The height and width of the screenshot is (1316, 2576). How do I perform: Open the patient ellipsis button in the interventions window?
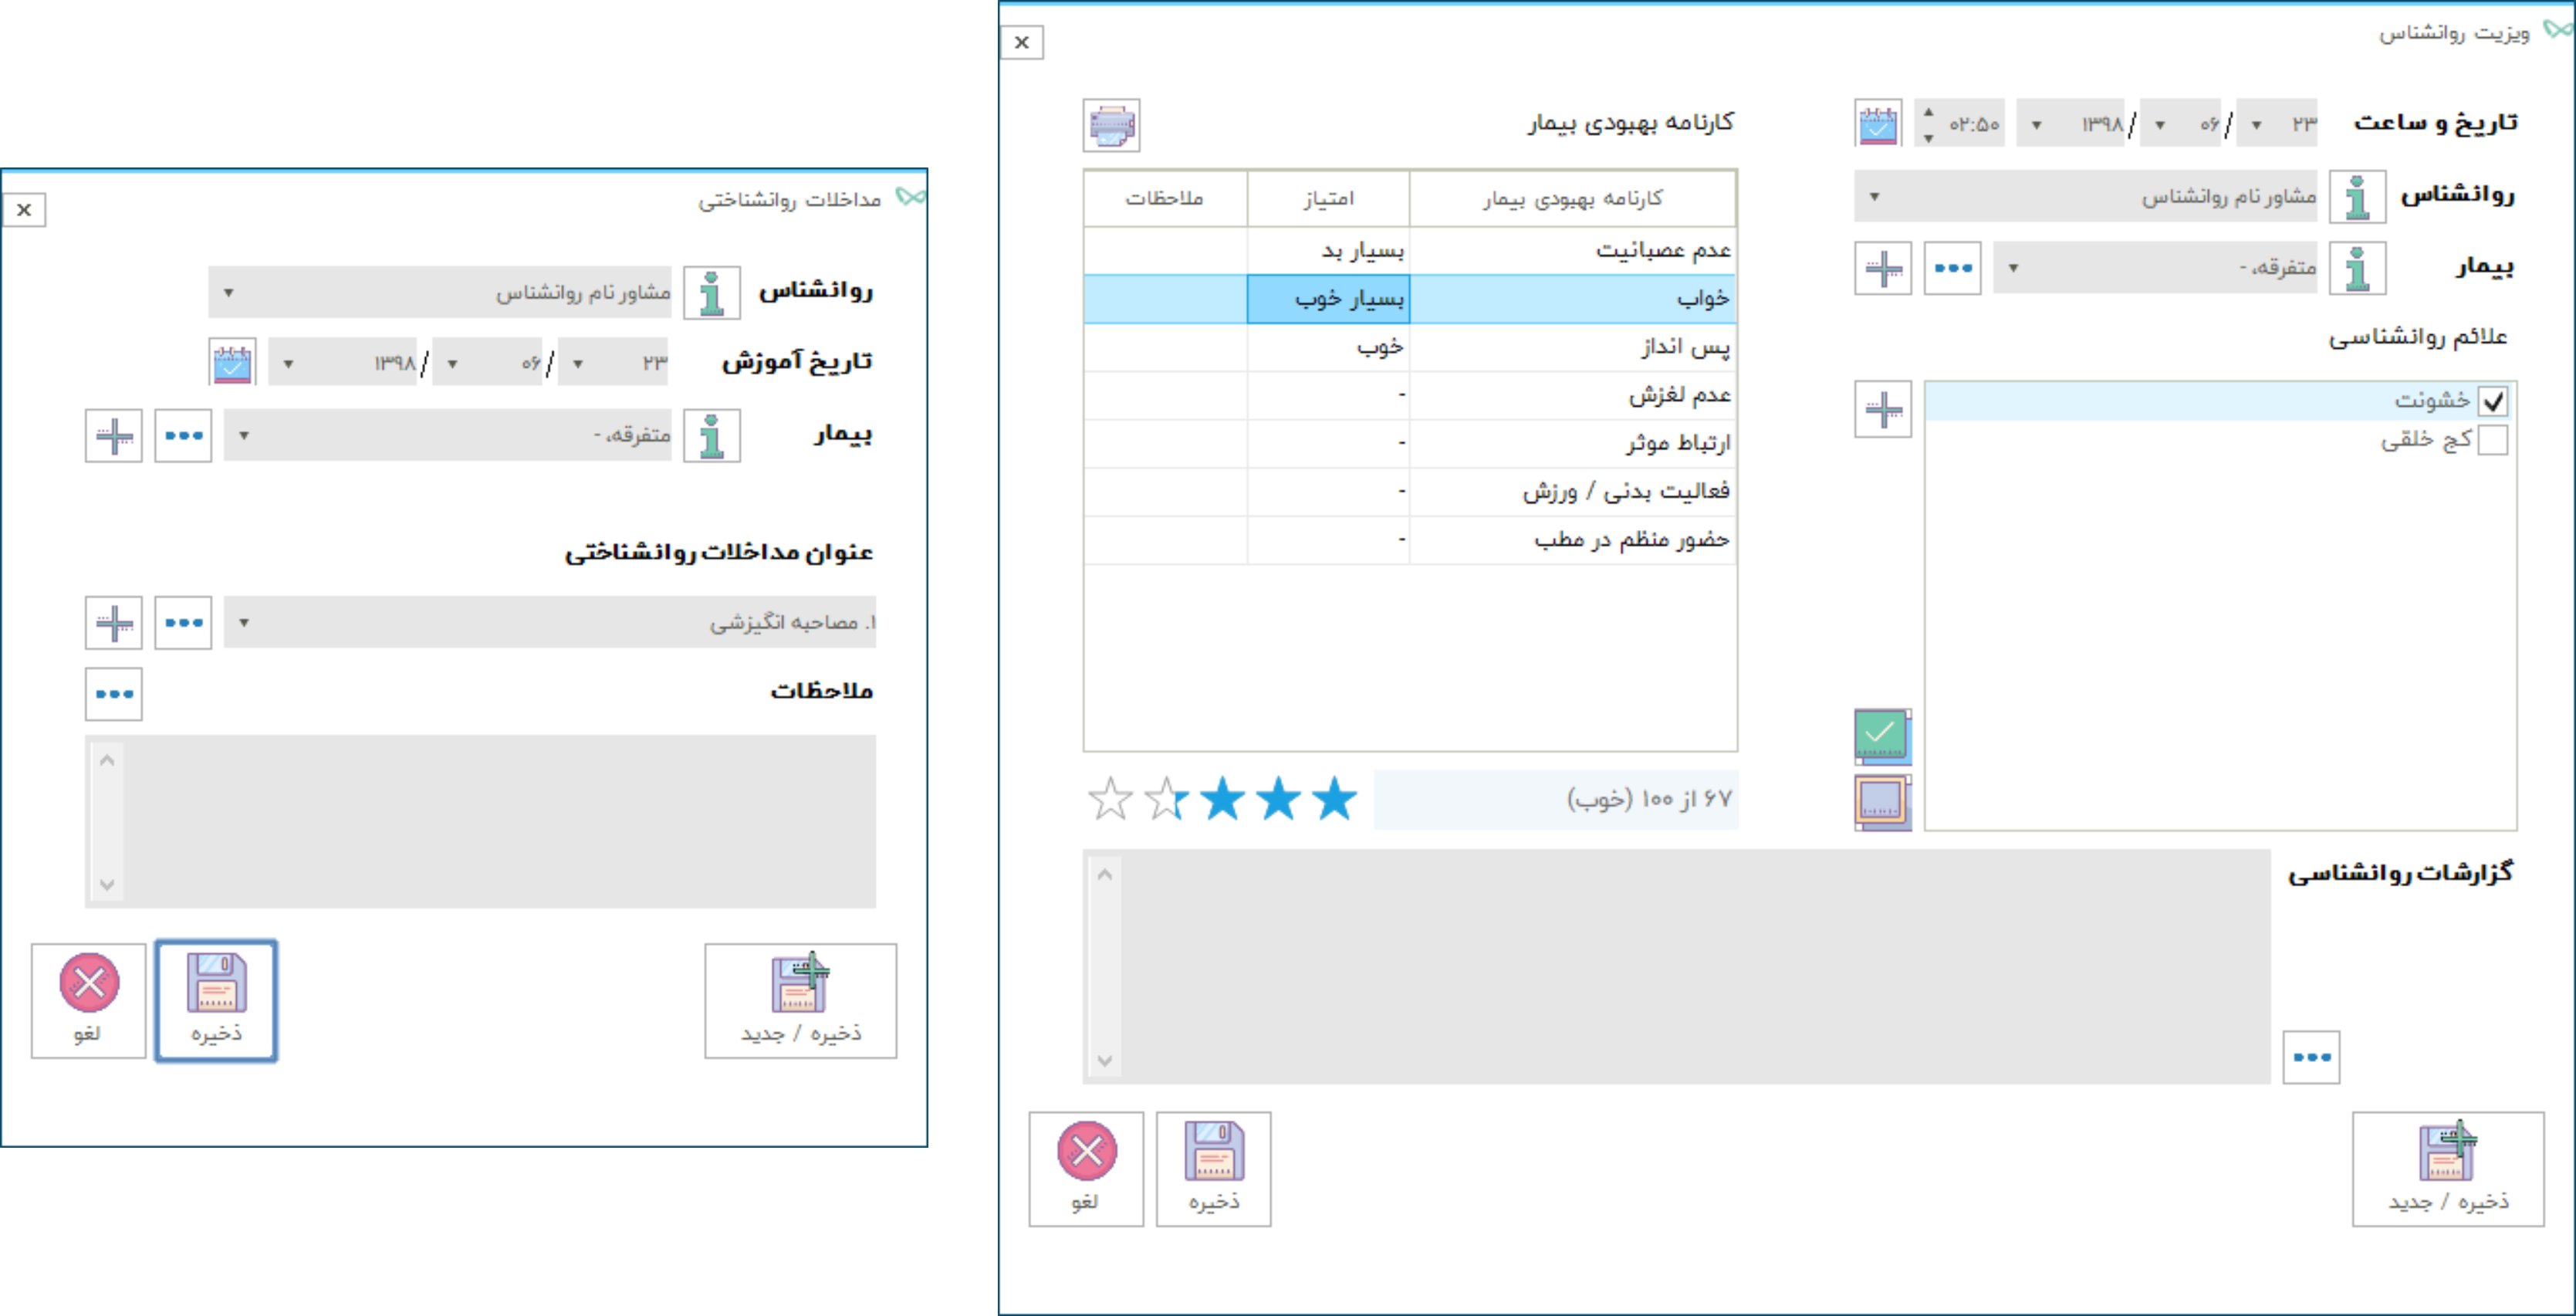tap(183, 436)
